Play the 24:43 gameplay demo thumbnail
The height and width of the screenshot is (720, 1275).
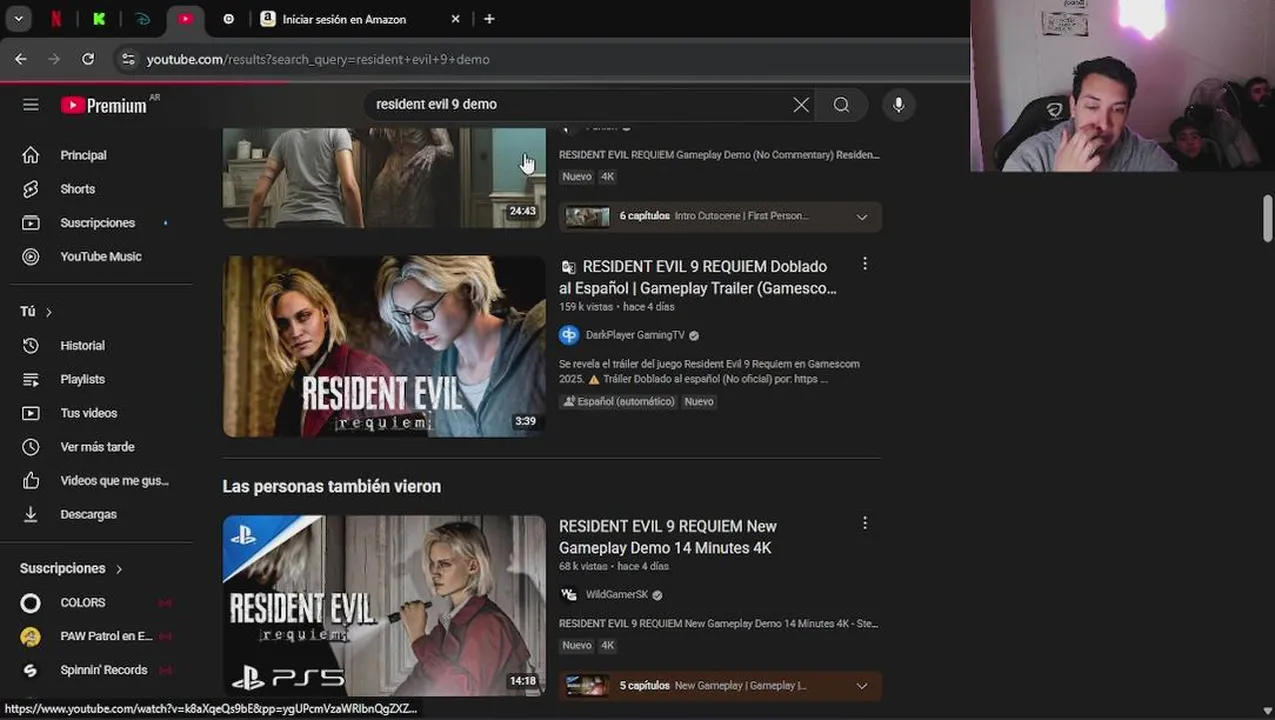384,178
